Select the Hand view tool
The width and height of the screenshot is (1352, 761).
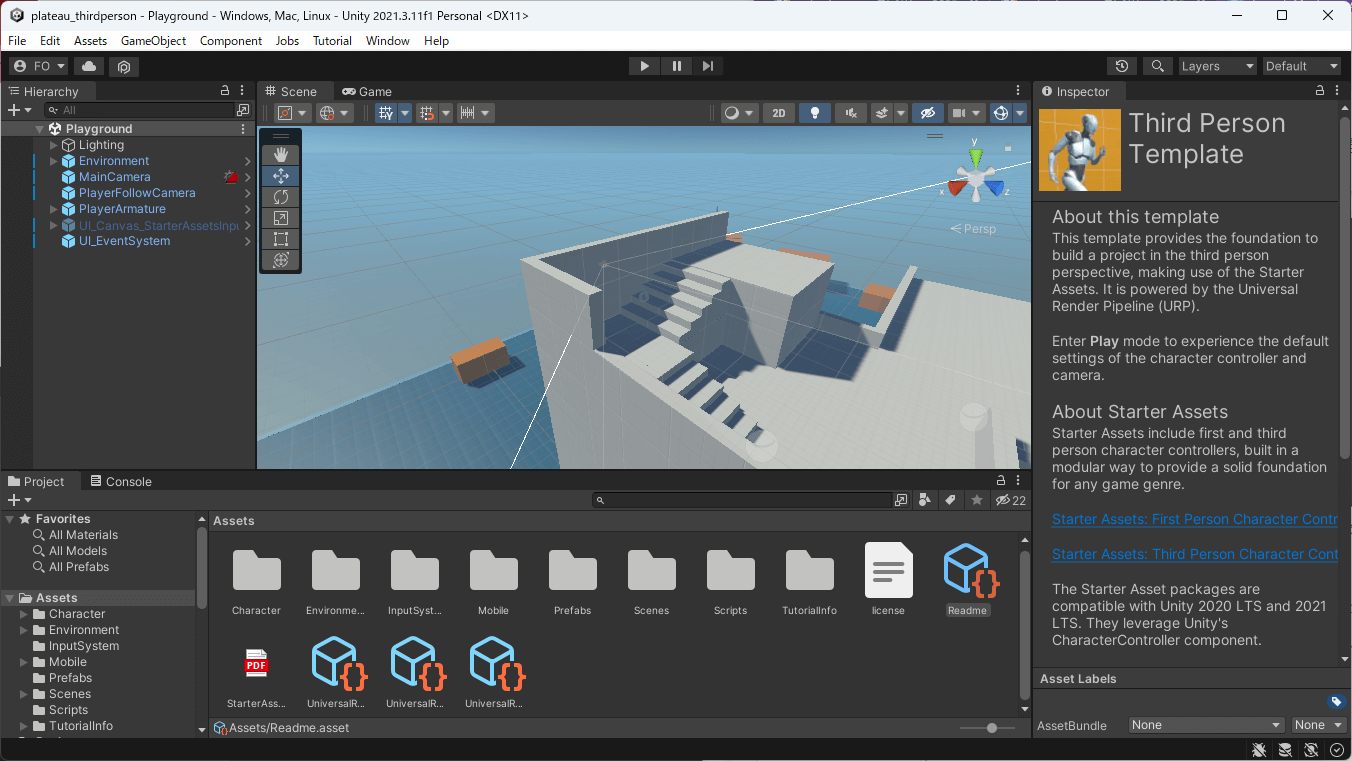[x=280, y=154]
